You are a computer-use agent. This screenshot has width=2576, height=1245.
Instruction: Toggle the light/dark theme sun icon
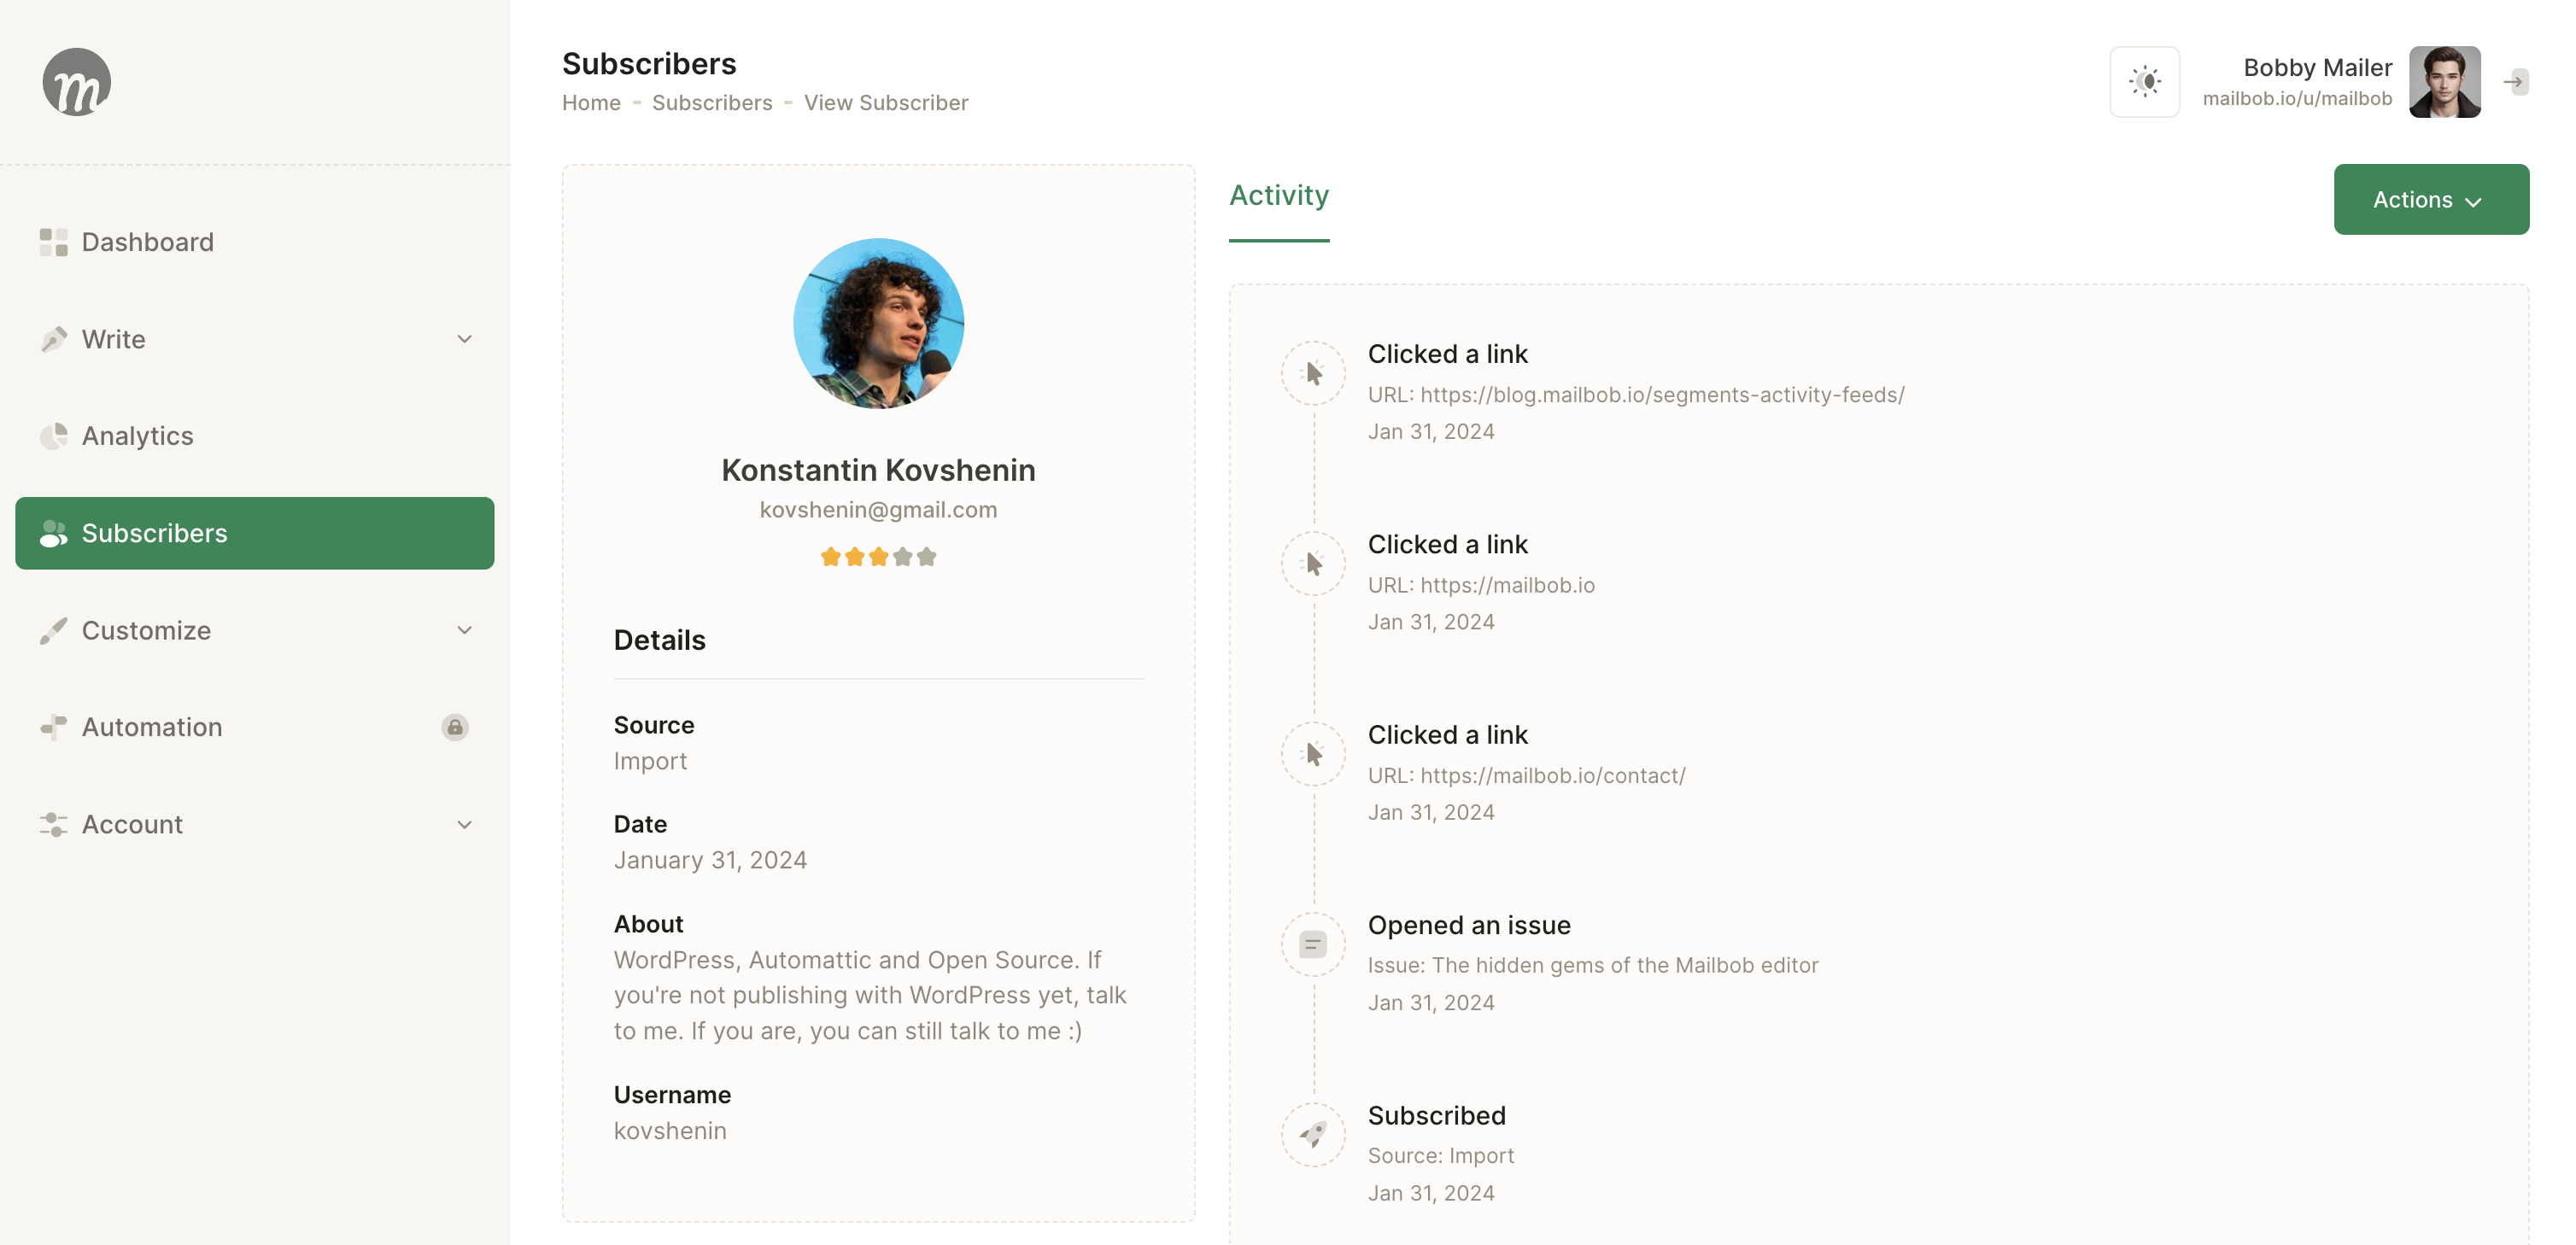pos(2144,82)
